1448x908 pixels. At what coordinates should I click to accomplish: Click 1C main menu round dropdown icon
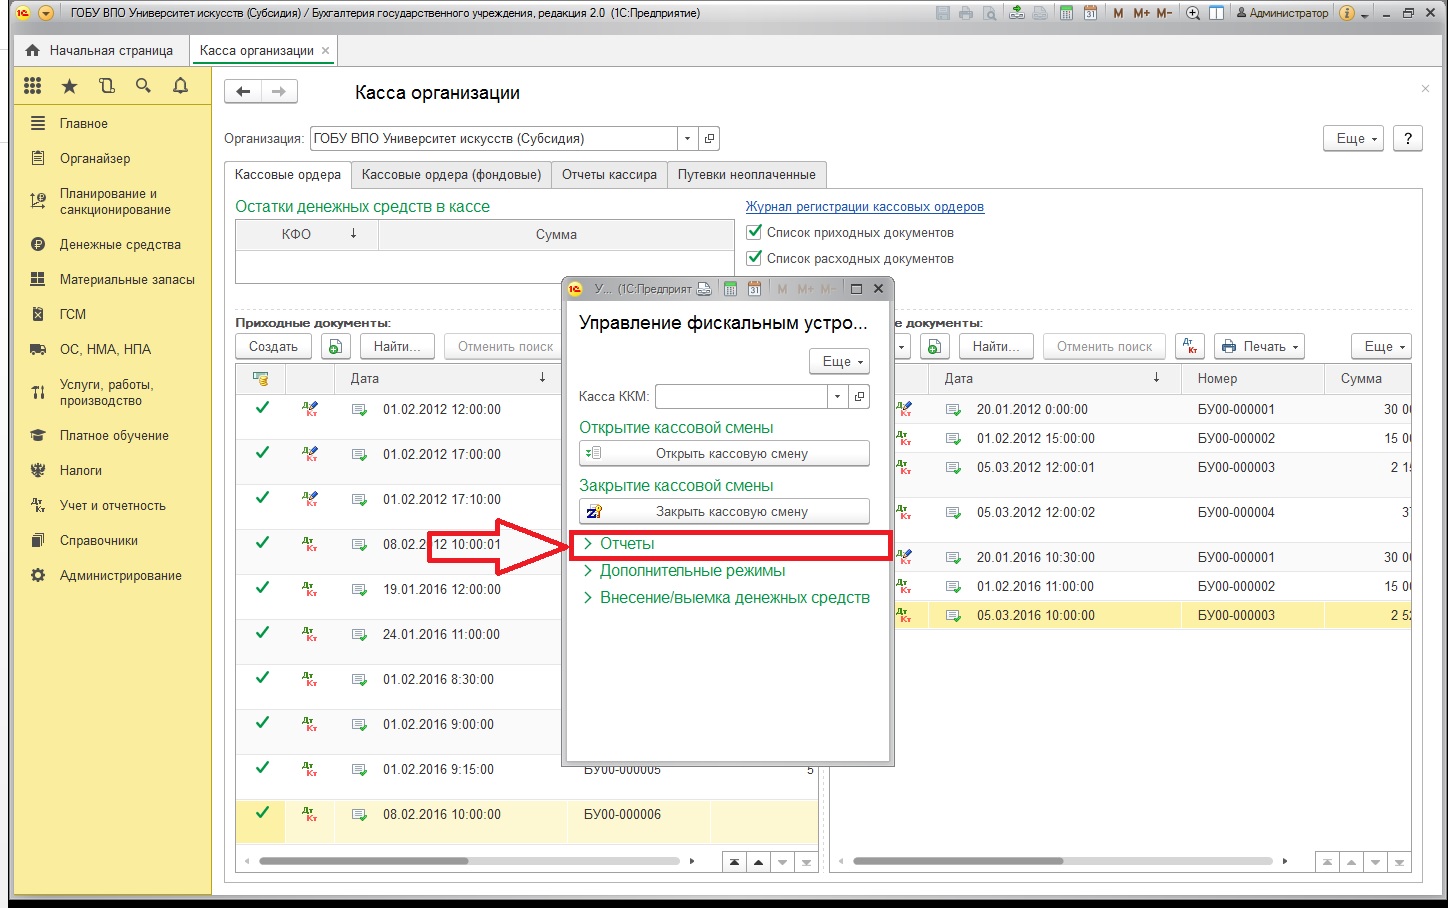tap(46, 13)
